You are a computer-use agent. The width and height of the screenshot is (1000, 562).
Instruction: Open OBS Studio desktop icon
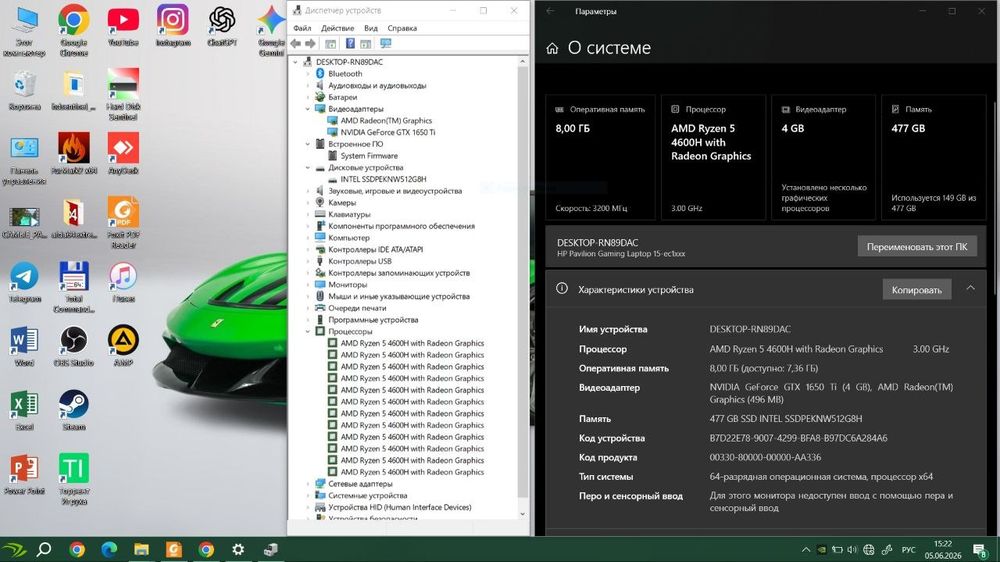[73, 346]
